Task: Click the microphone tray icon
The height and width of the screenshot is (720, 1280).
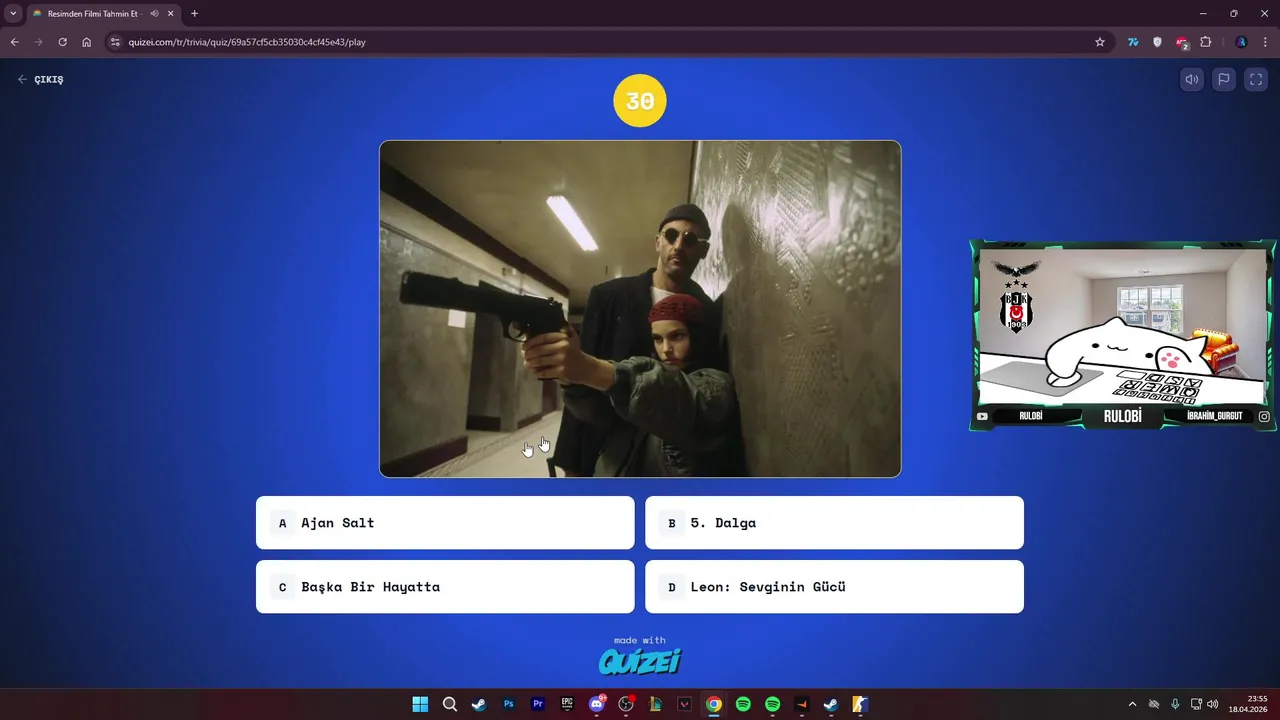Action: [x=1175, y=704]
